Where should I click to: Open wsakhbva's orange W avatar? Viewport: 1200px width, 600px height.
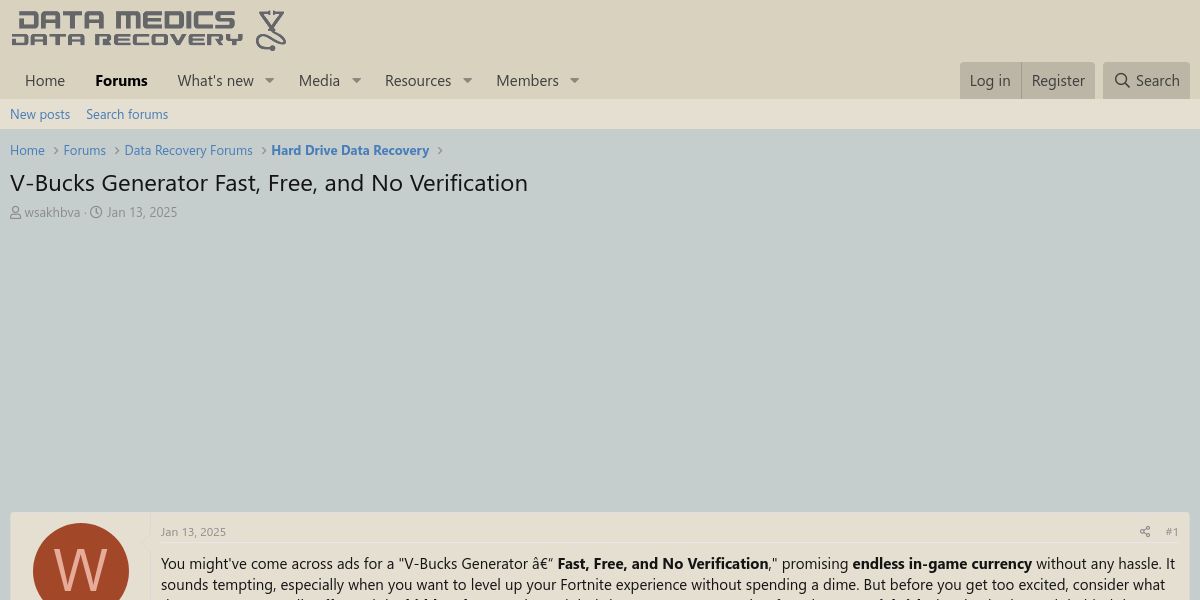[81, 562]
